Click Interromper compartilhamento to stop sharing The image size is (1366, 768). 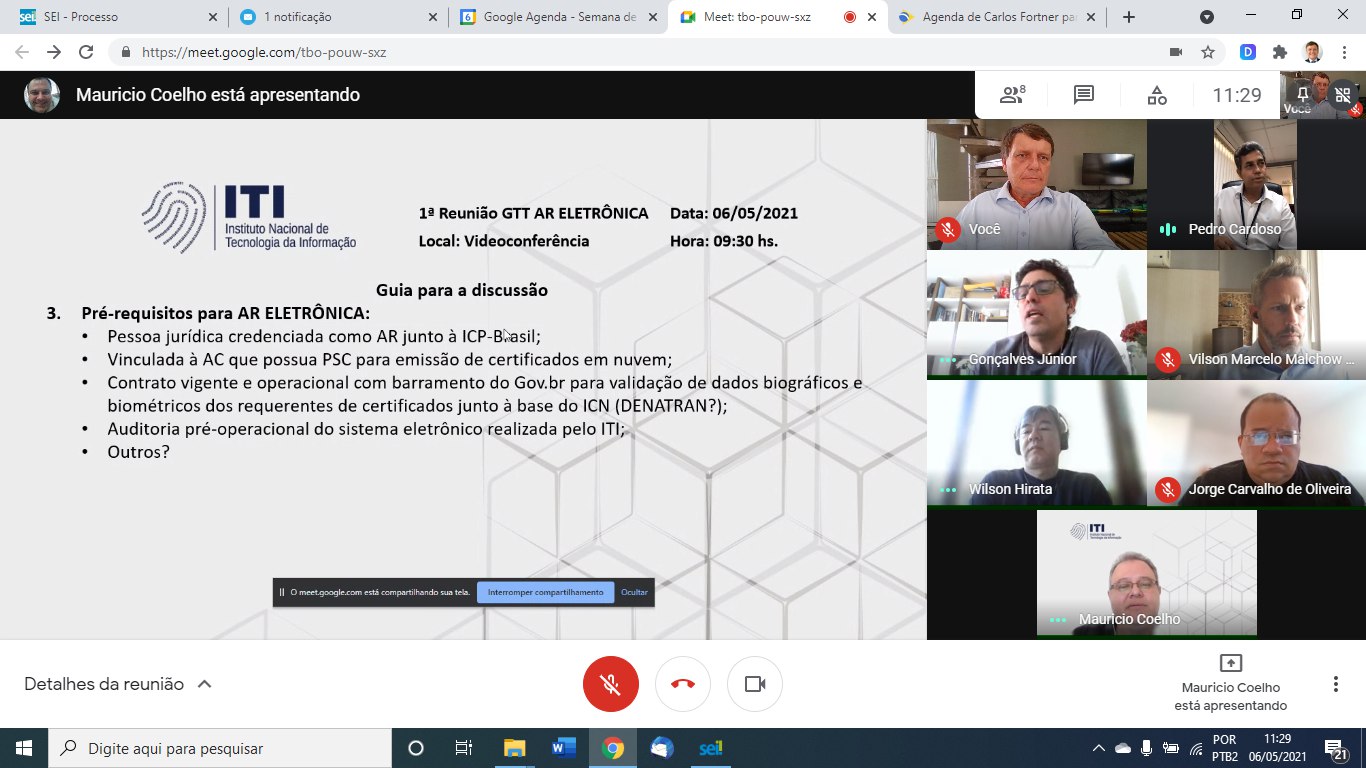pos(545,591)
